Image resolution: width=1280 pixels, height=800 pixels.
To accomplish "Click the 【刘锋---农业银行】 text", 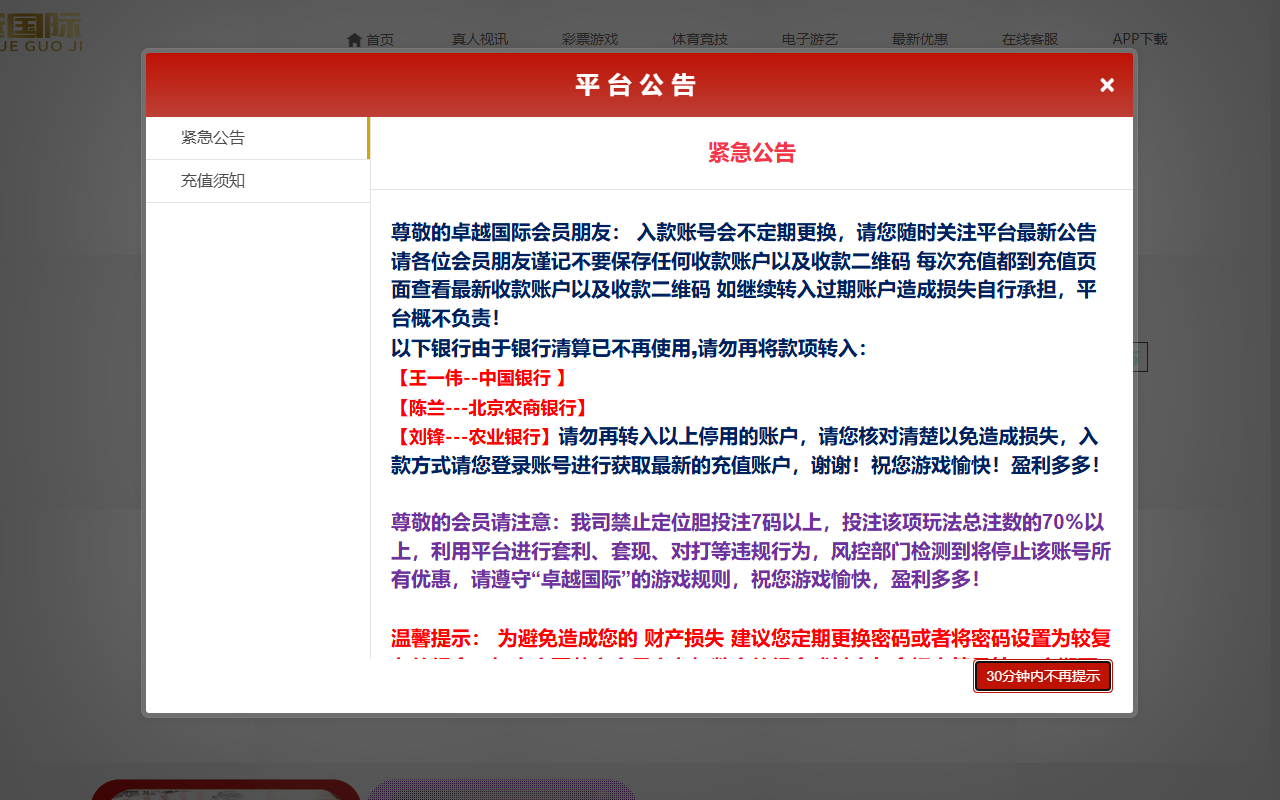I will pyautogui.click(x=472, y=436).
